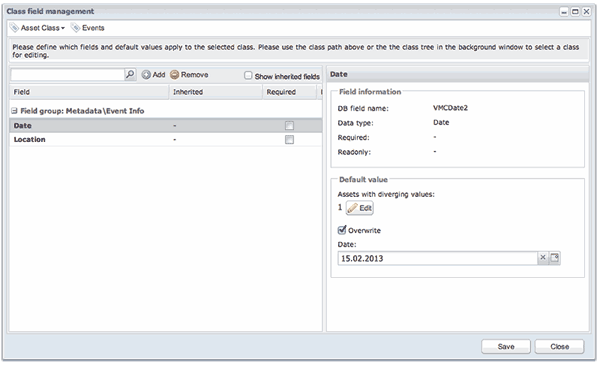
Task: Click the Add field button
Action: [153, 75]
